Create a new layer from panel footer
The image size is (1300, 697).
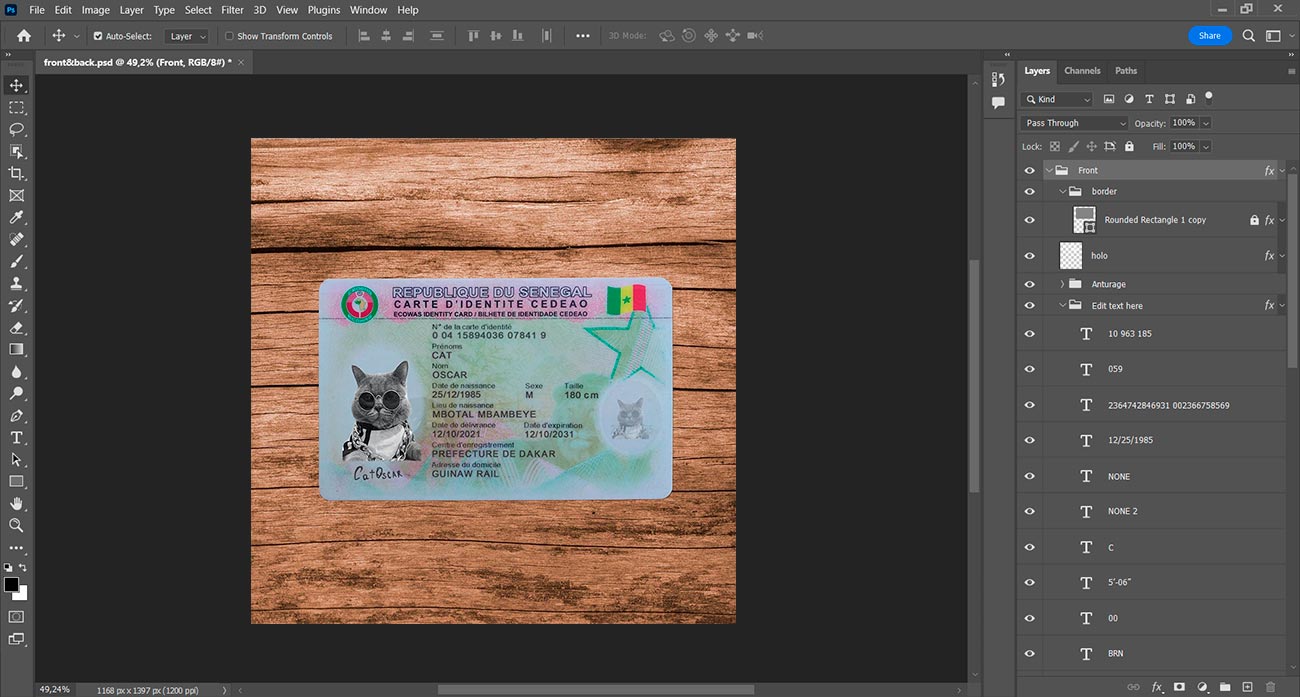click(x=1247, y=687)
